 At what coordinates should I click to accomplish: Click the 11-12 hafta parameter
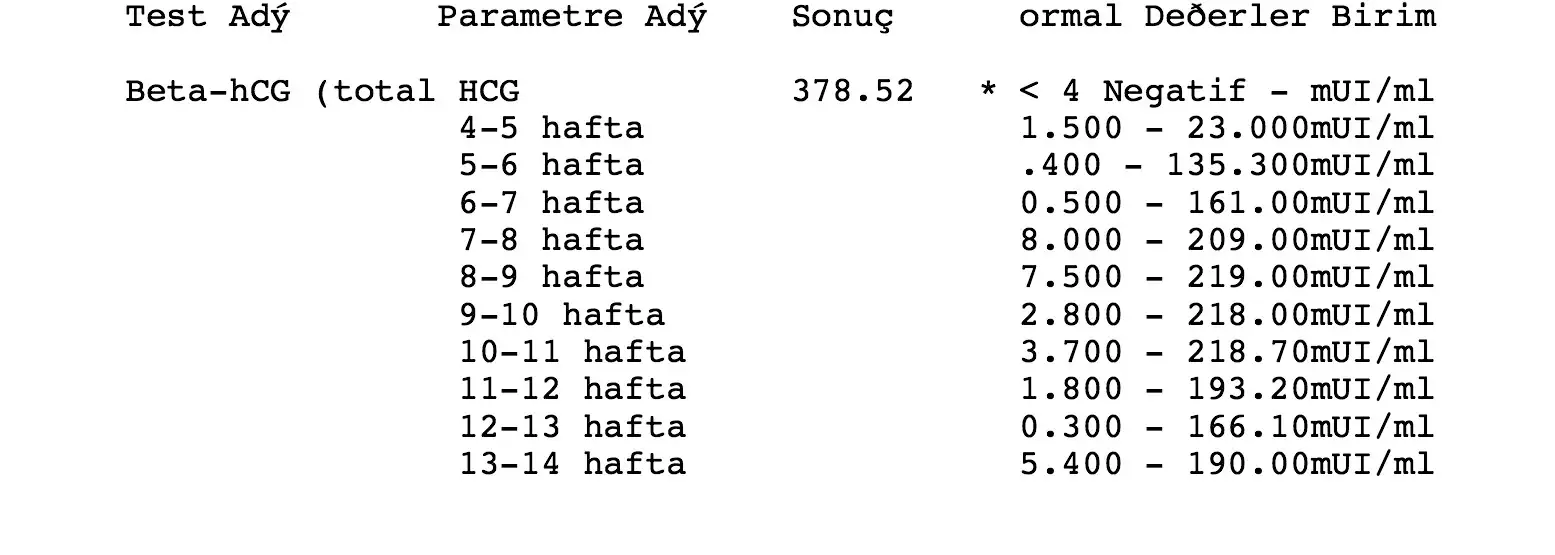573,389
